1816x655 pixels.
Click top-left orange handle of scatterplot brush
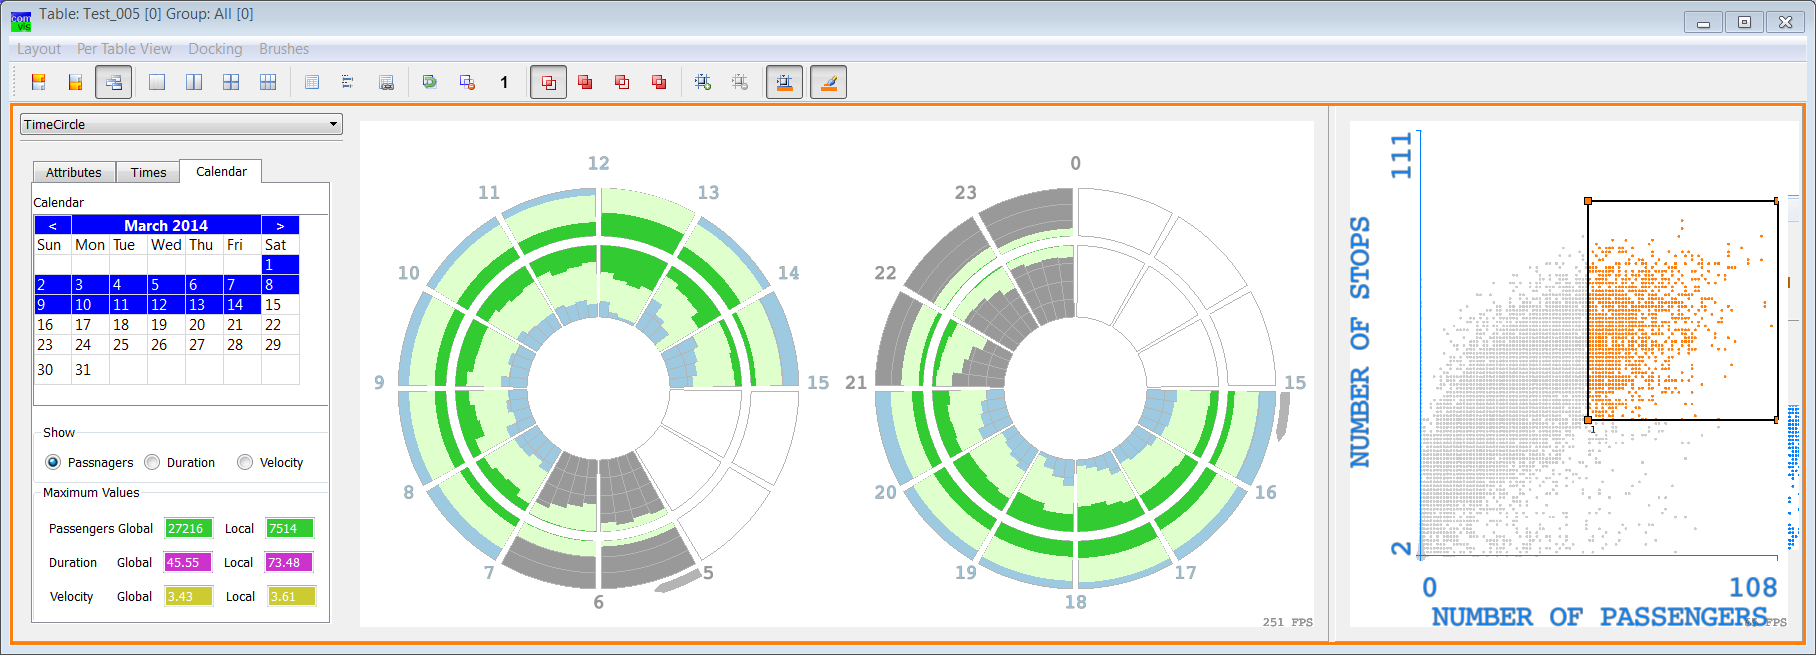[1588, 201]
